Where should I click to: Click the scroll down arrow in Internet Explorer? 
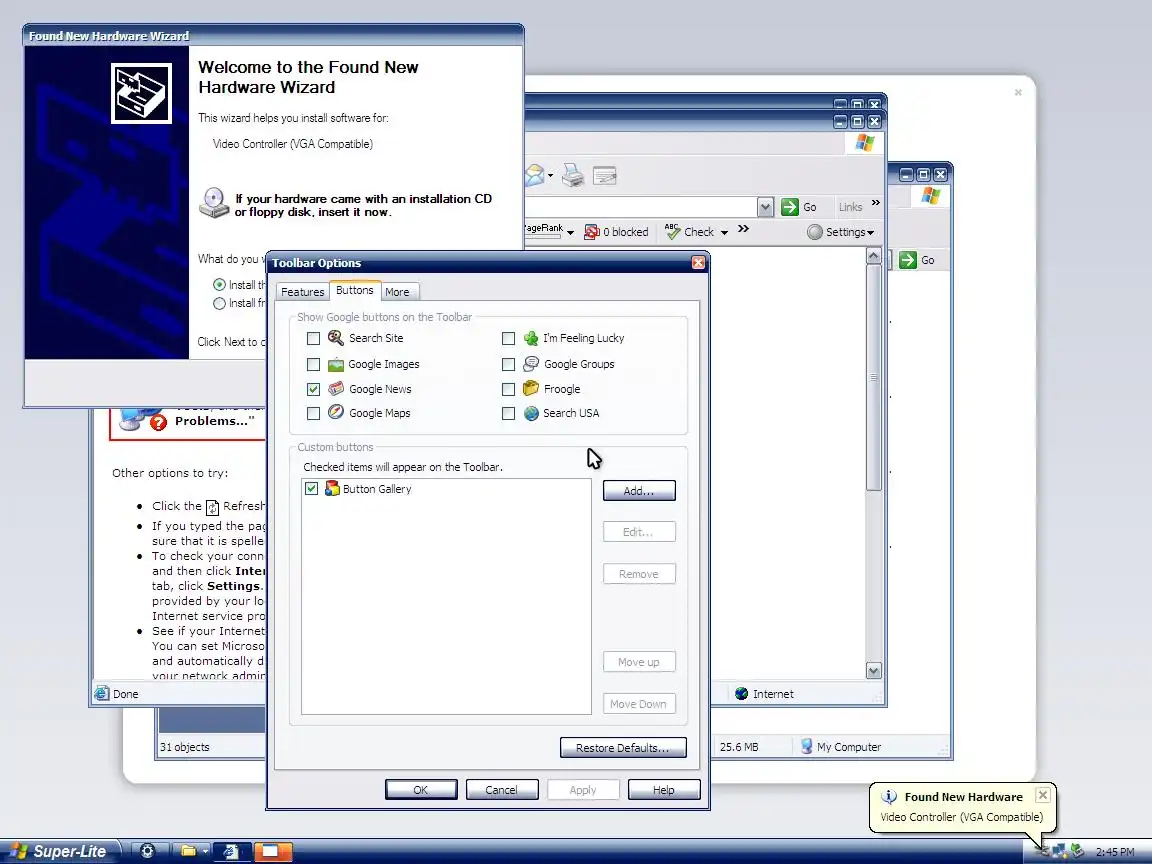tap(874, 670)
